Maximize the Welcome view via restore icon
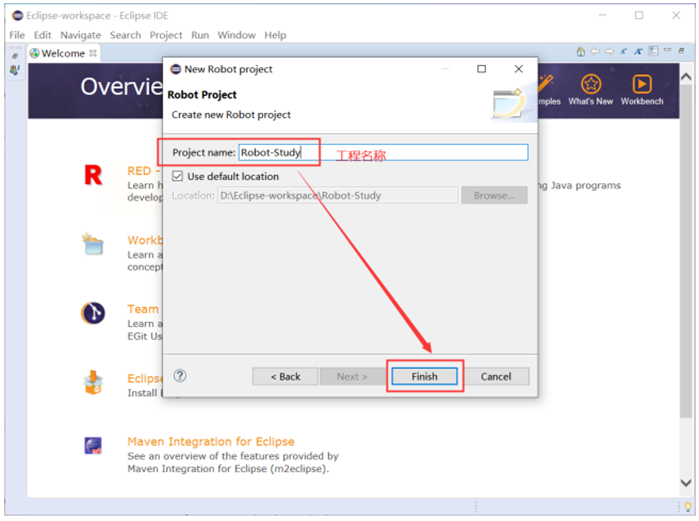Image resolution: width=699 pixels, height=521 pixels. [681, 50]
